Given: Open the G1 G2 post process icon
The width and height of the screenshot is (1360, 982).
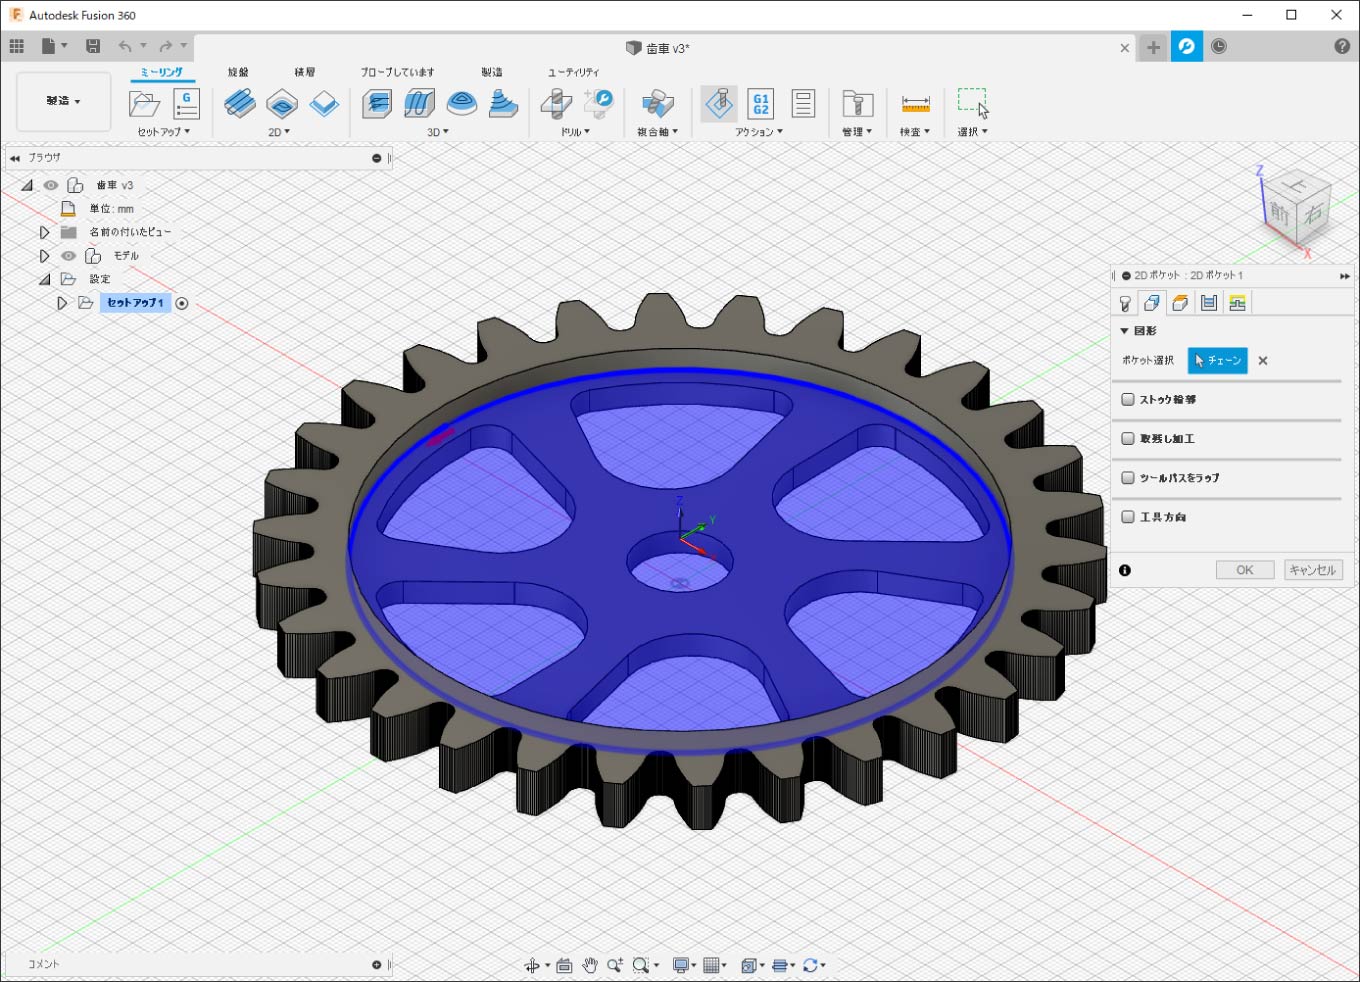Looking at the screenshot, I should 761,104.
